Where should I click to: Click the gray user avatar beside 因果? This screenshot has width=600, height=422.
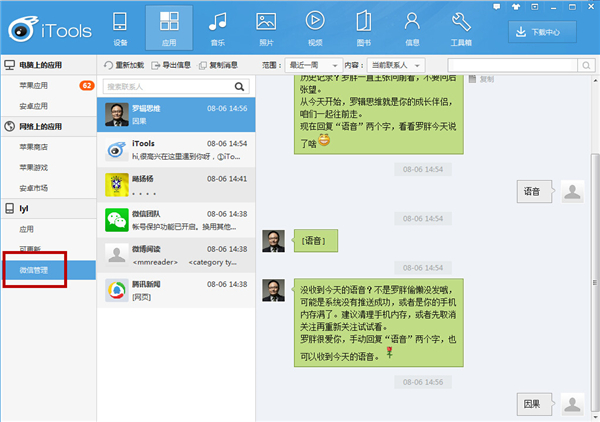pyautogui.click(x=572, y=404)
